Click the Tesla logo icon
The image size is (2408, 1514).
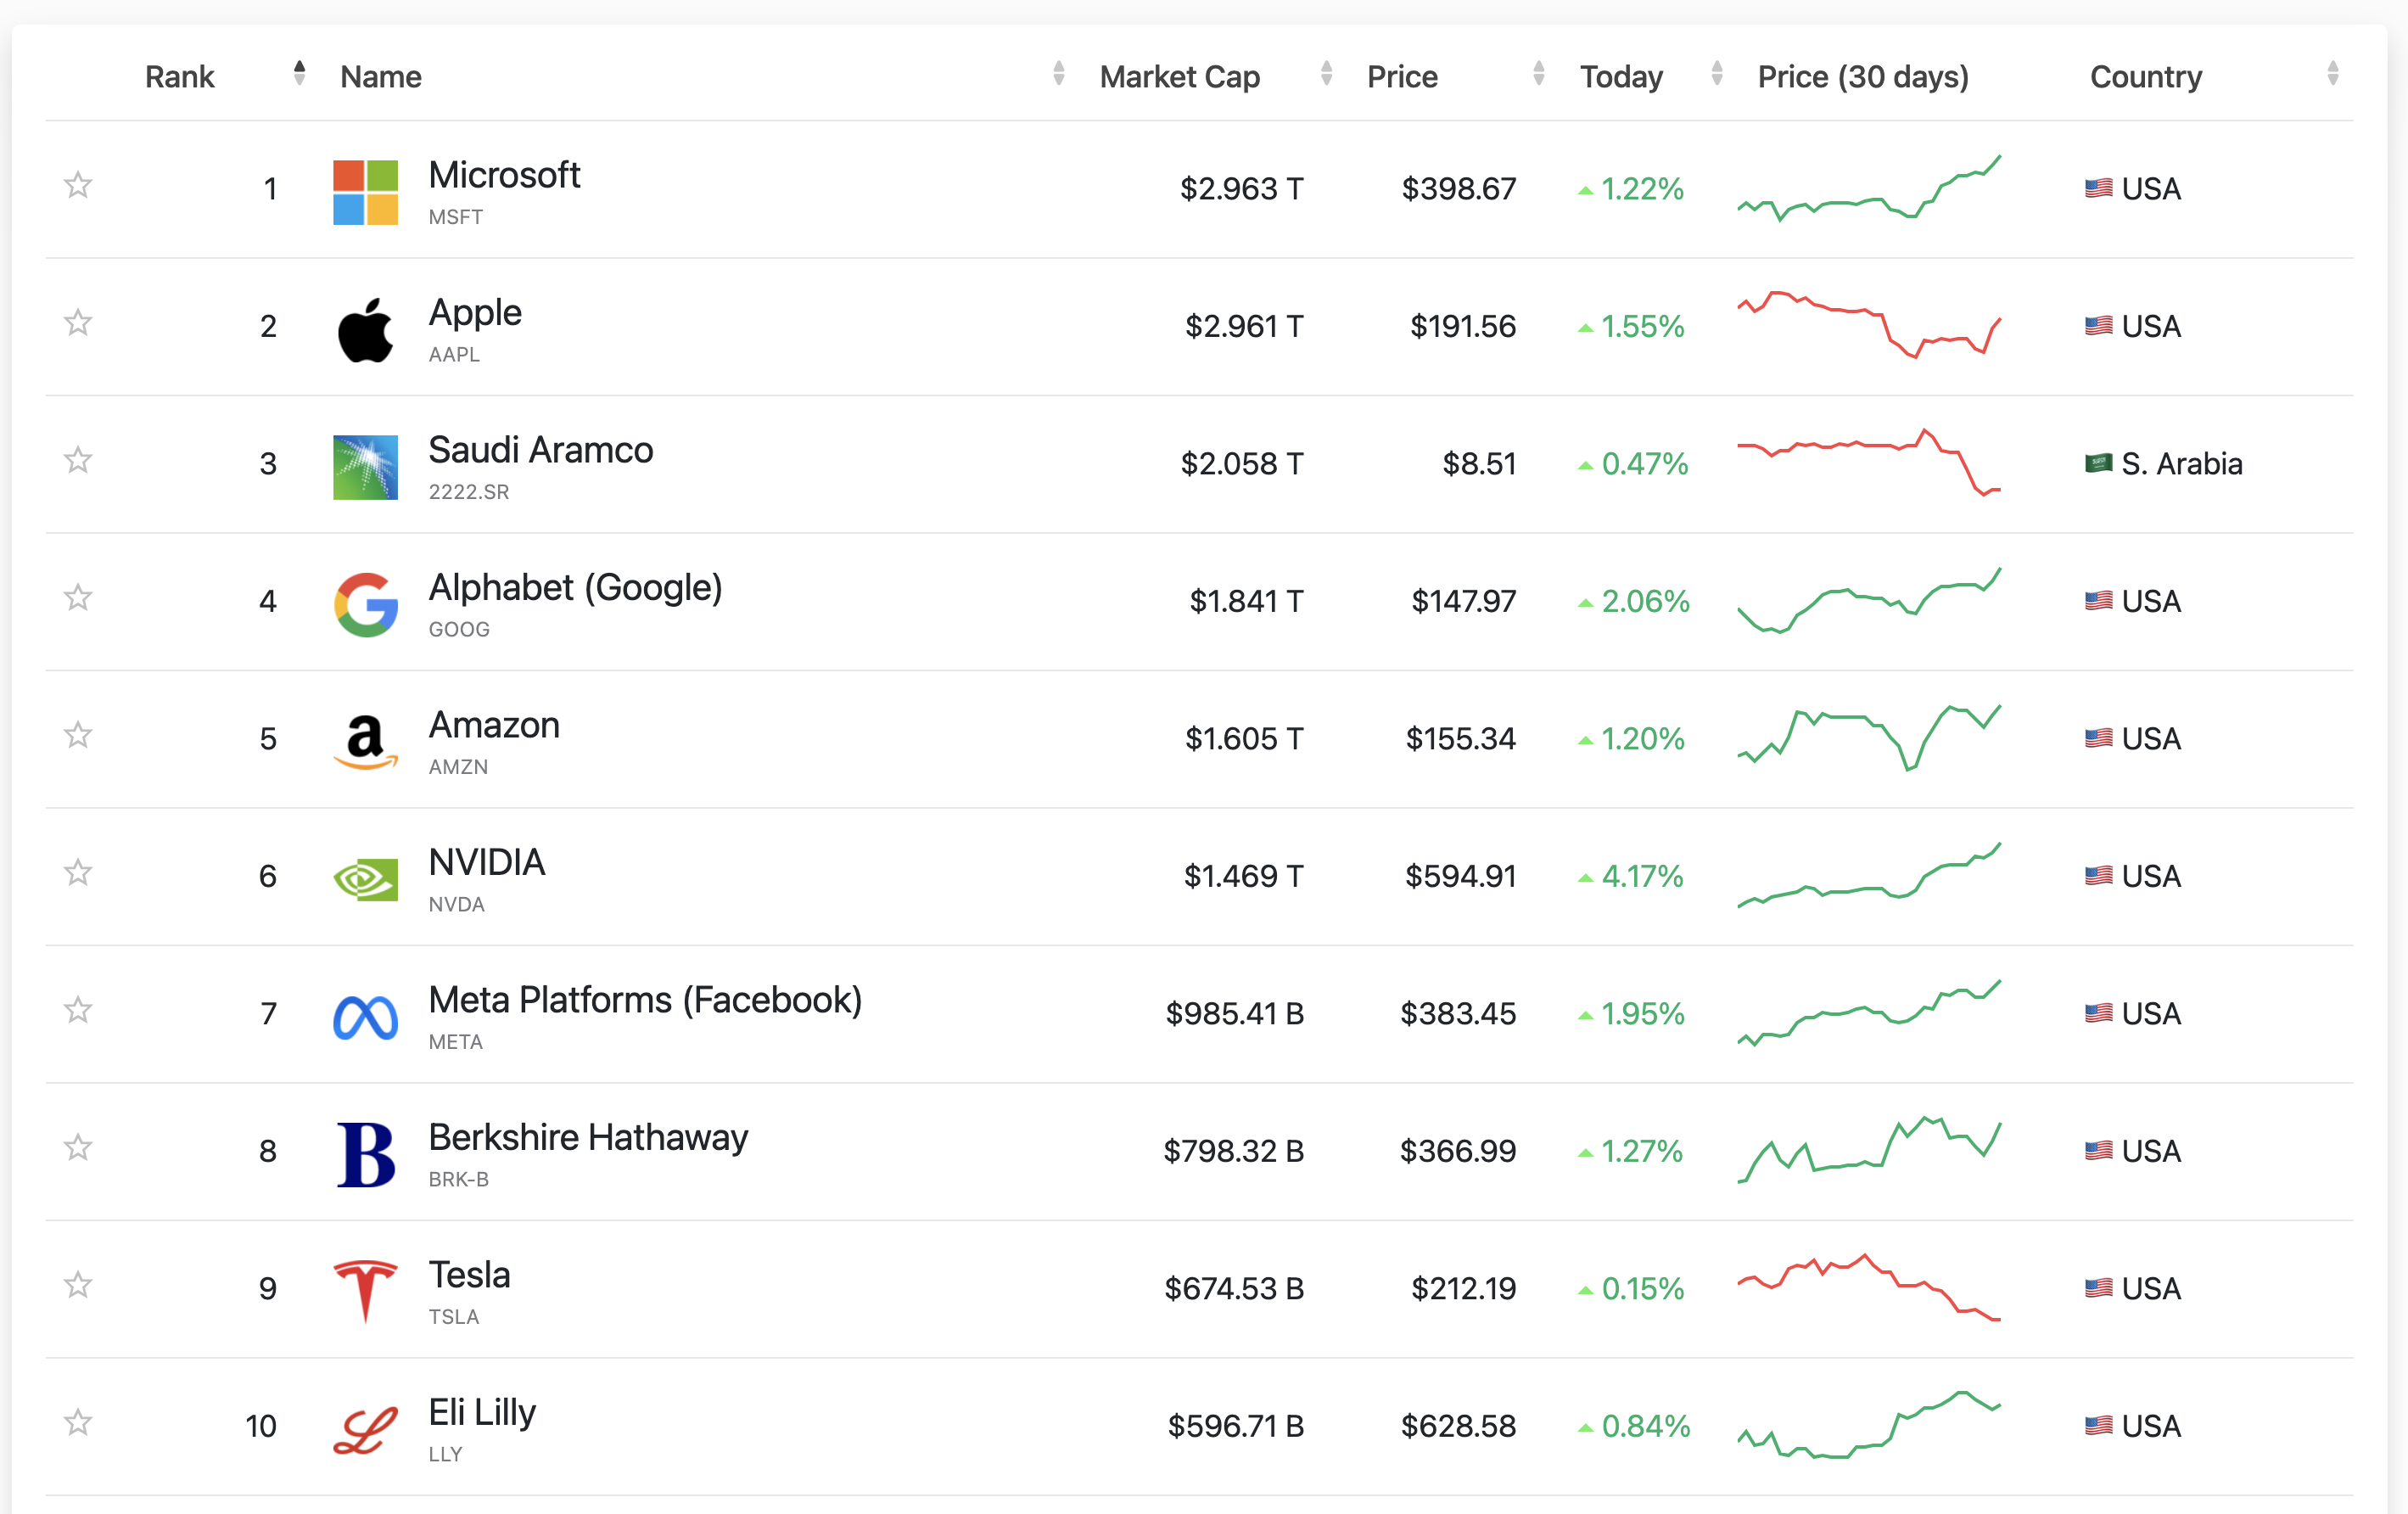[365, 1290]
